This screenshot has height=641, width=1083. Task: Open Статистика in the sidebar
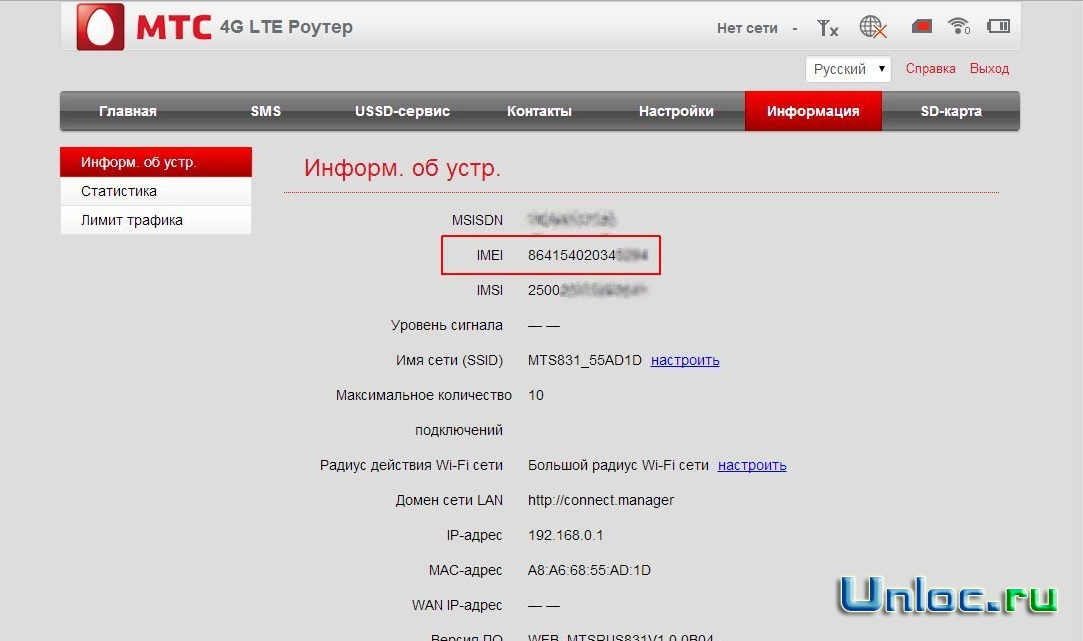[x=156, y=191]
